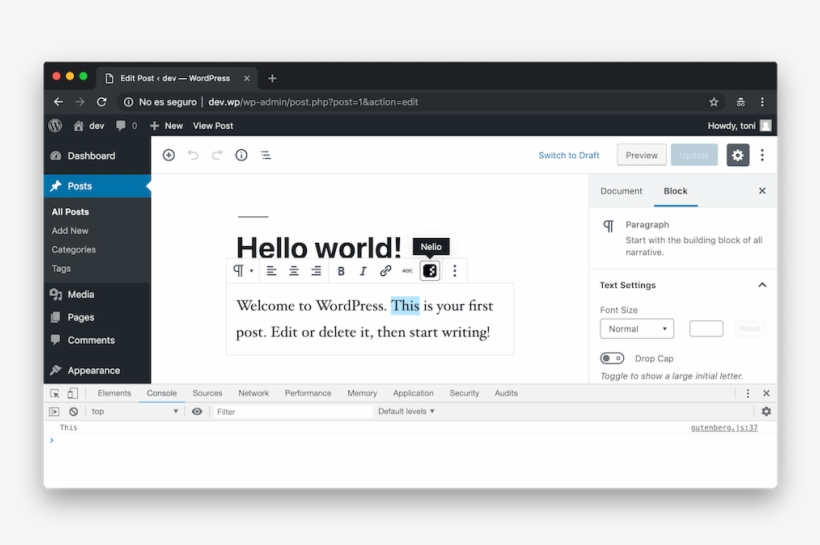
Task: Open the Network tab in DevTools
Action: click(253, 394)
